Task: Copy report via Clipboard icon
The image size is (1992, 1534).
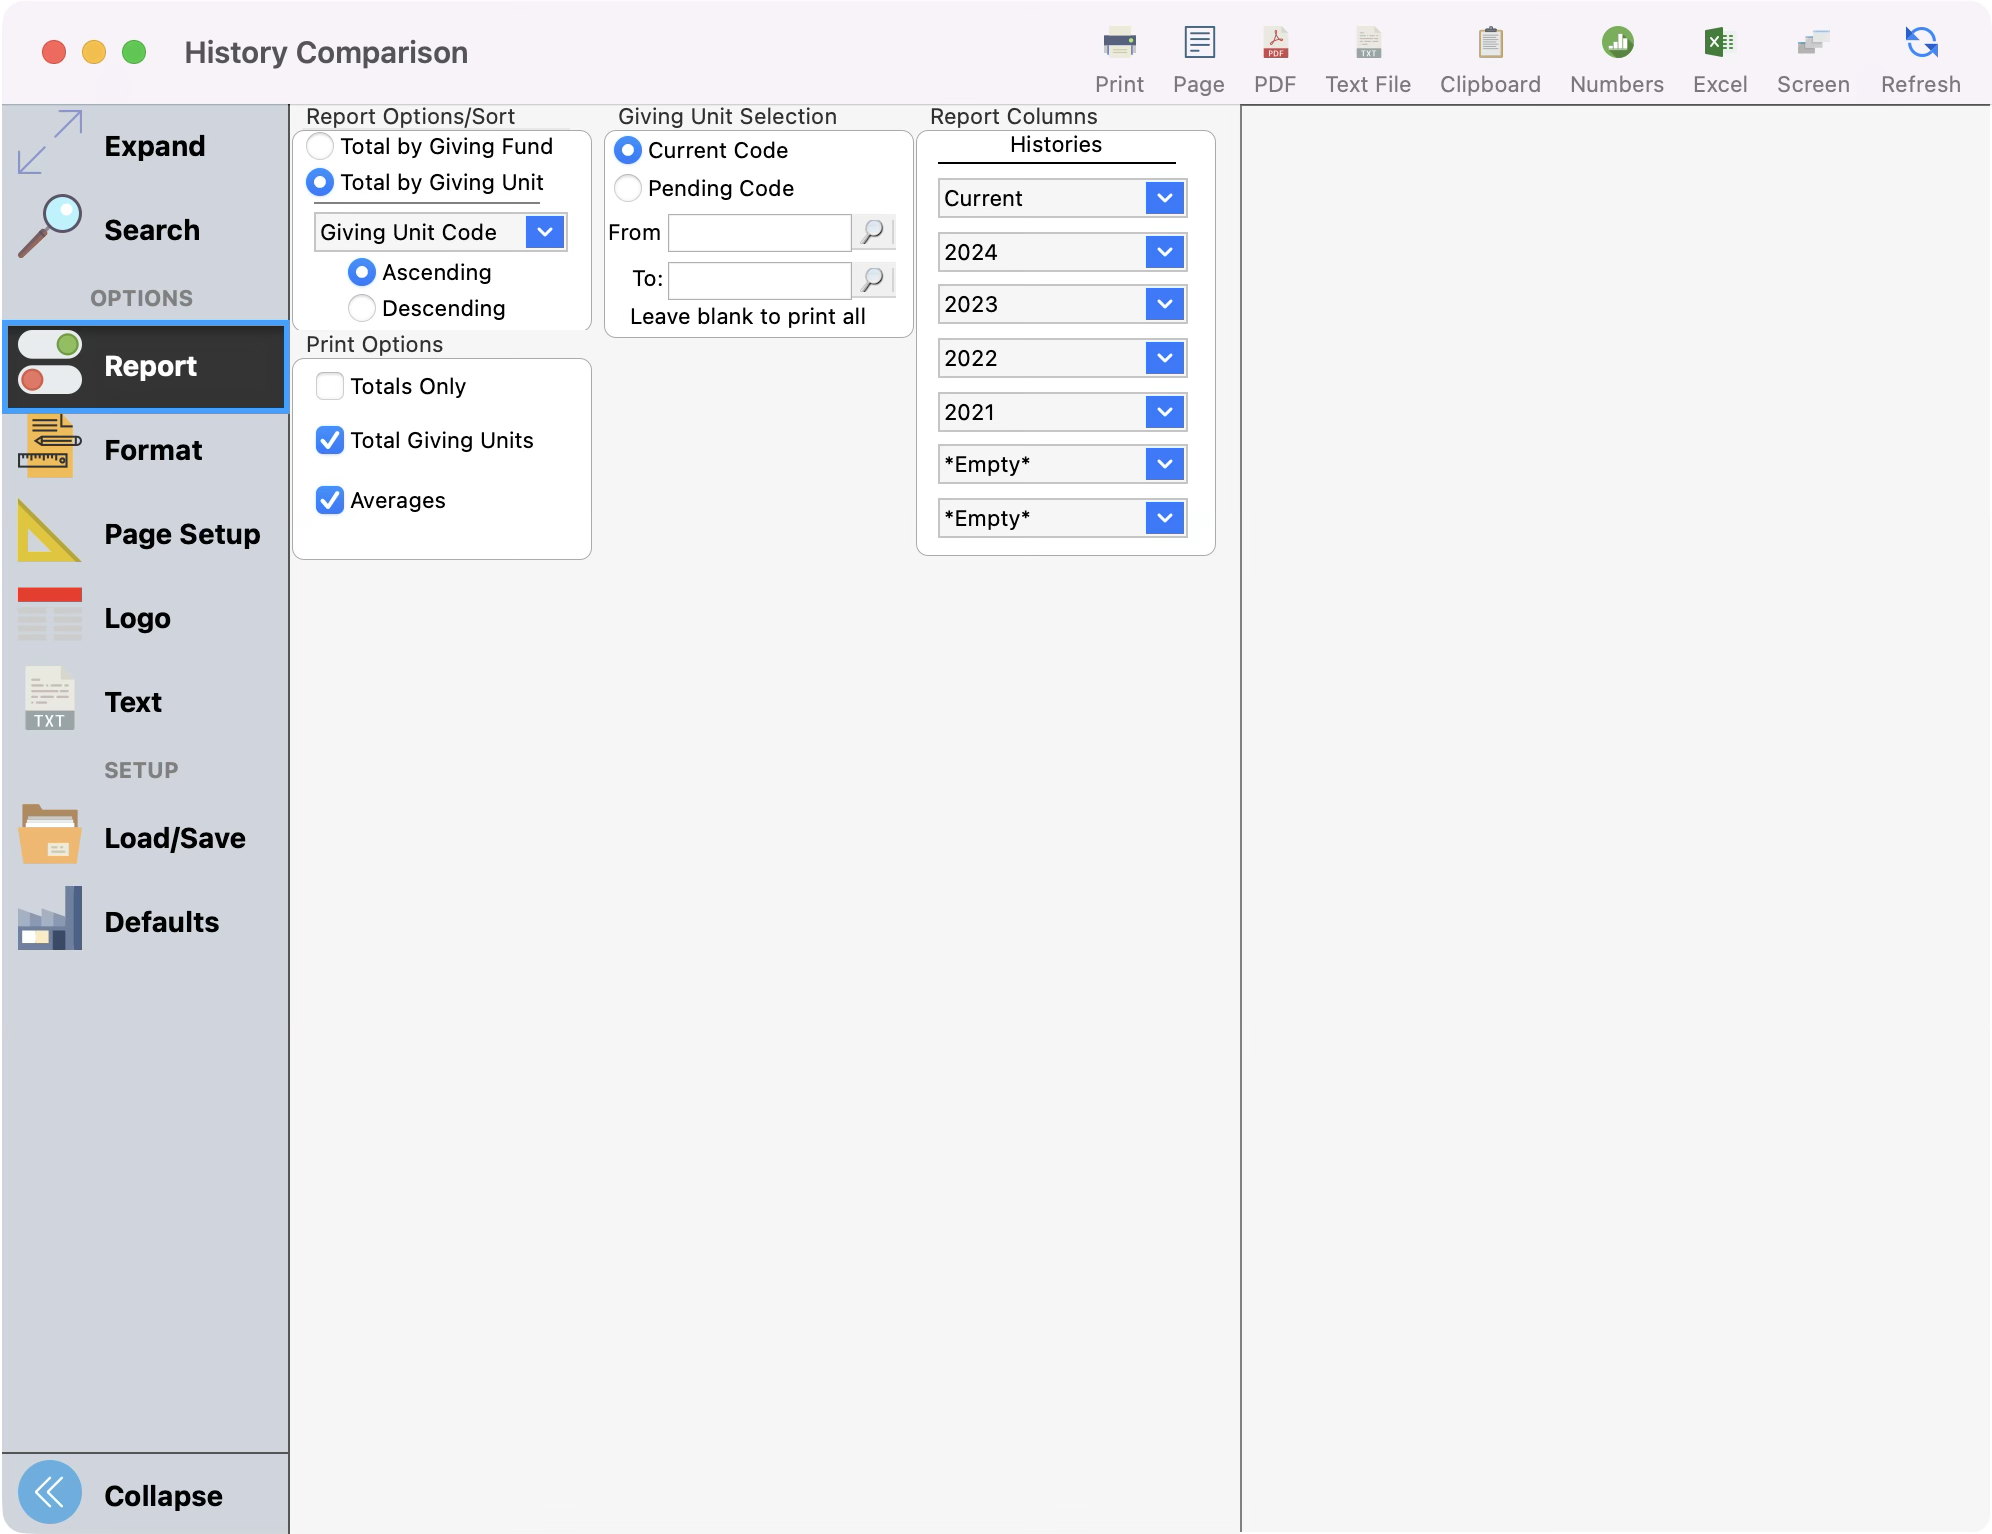Action: point(1490,43)
